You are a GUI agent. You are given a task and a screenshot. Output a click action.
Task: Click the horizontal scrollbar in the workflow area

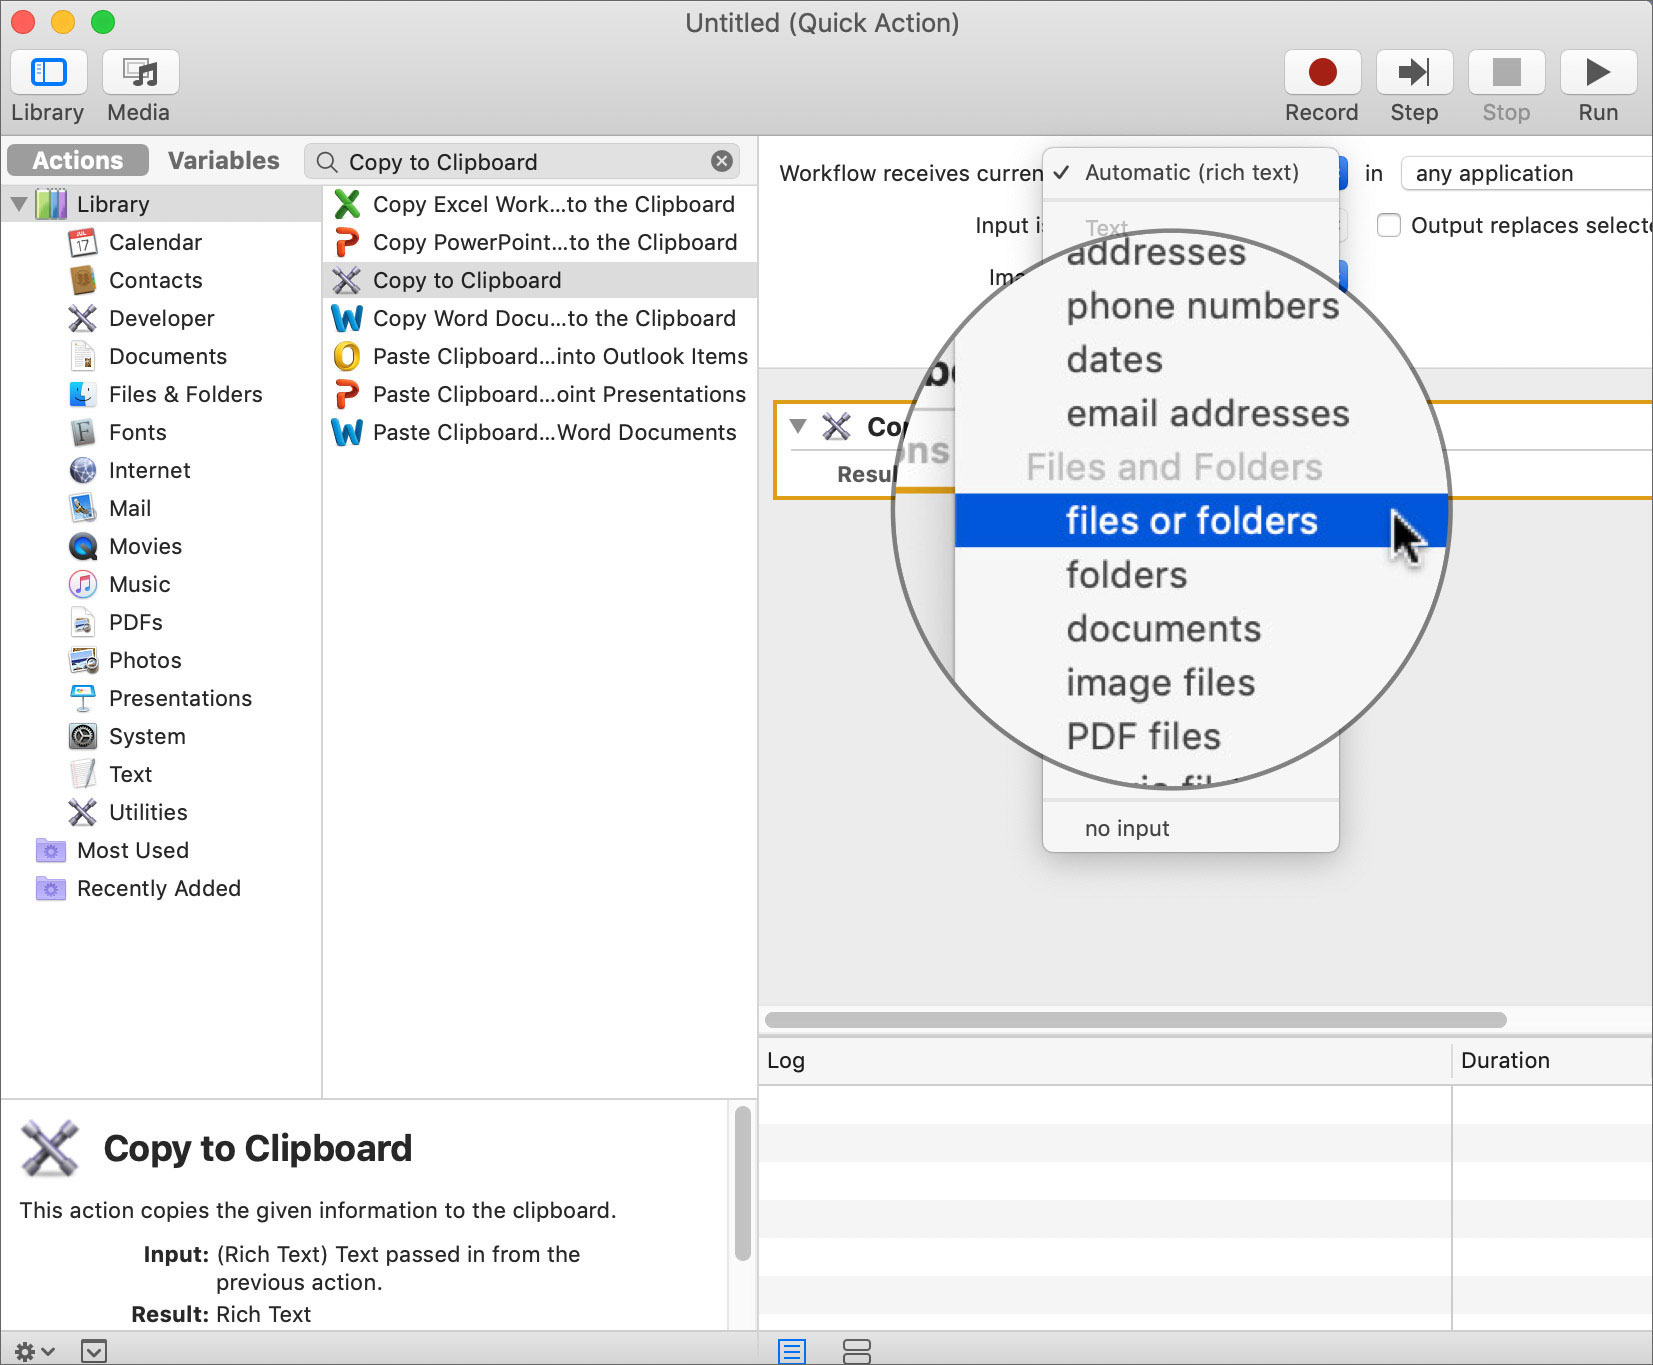tap(1135, 1019)
